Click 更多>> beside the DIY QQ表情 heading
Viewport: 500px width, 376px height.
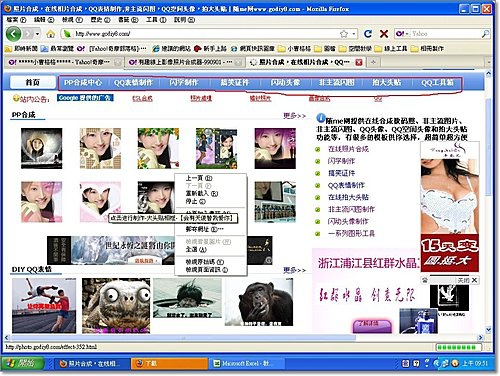(x=294, y=270)
